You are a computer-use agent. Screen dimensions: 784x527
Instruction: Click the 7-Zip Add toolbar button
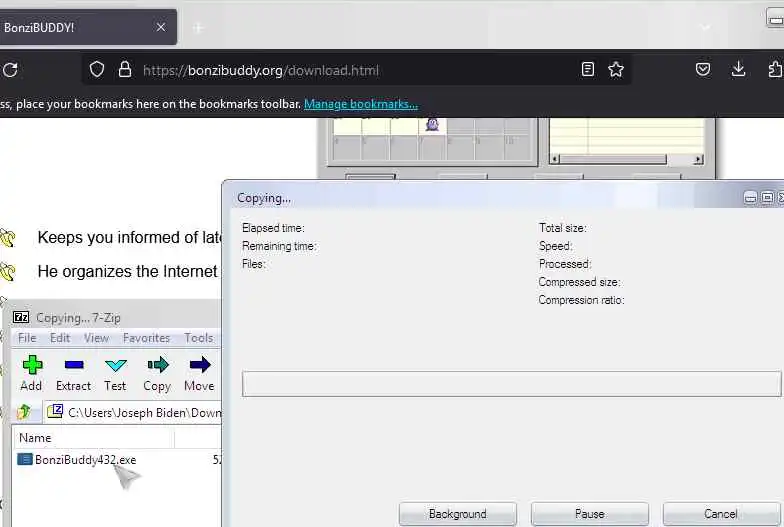click(x=32, y=374)
